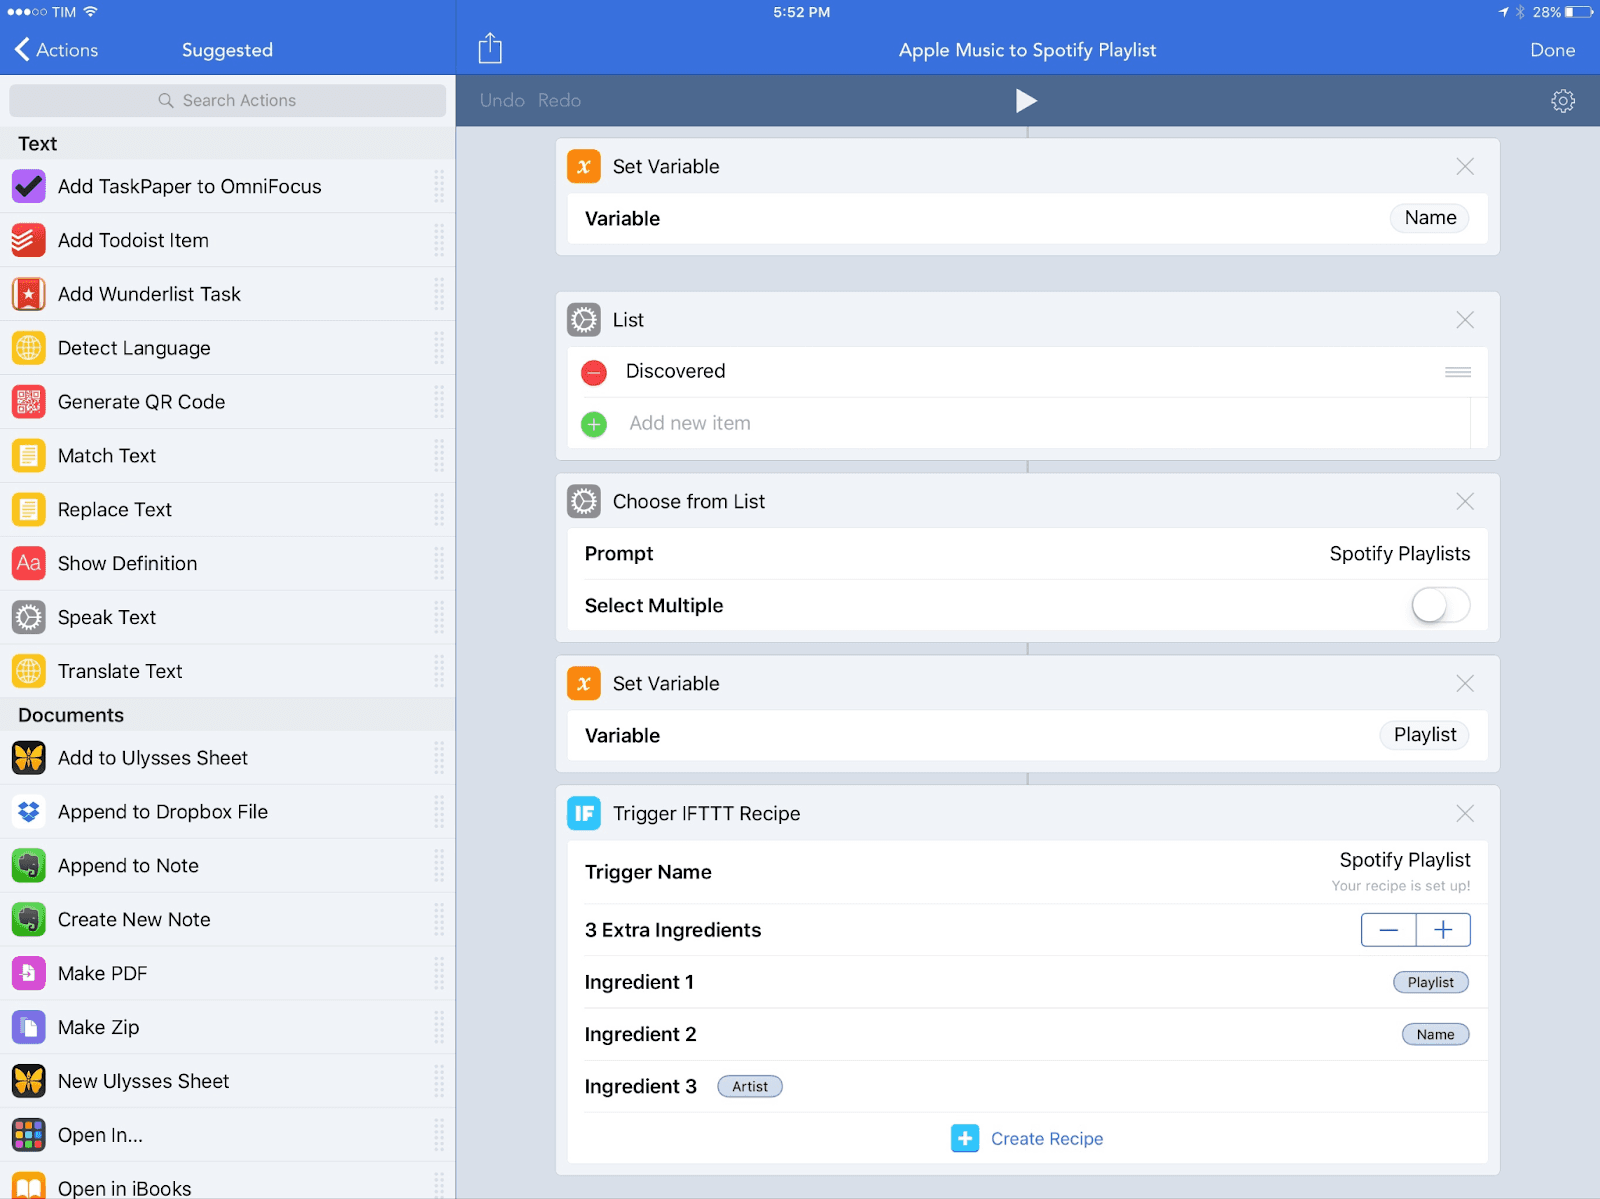Select Add Todoist Item icon
Viewport: 1600px width, 1199px height.
click(x=29, y=240)
